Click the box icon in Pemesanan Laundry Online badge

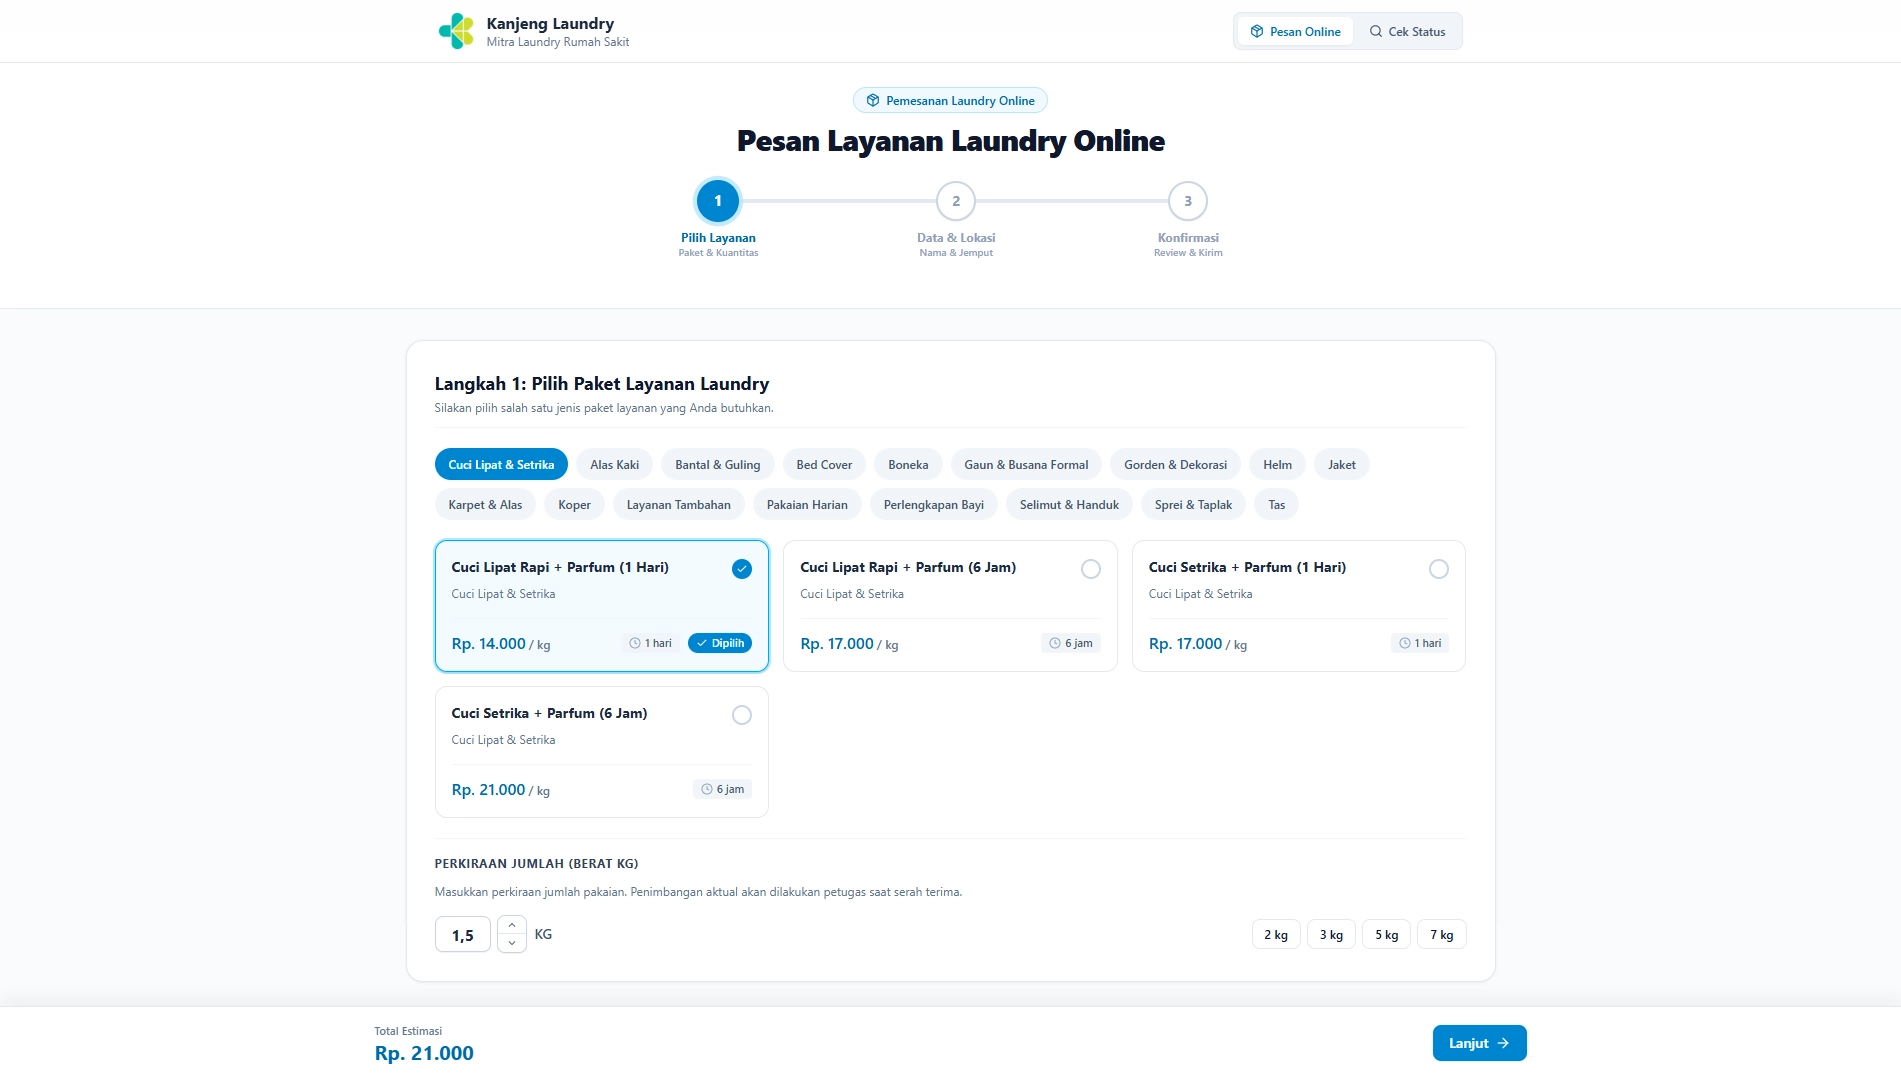[x=873, y=100]
